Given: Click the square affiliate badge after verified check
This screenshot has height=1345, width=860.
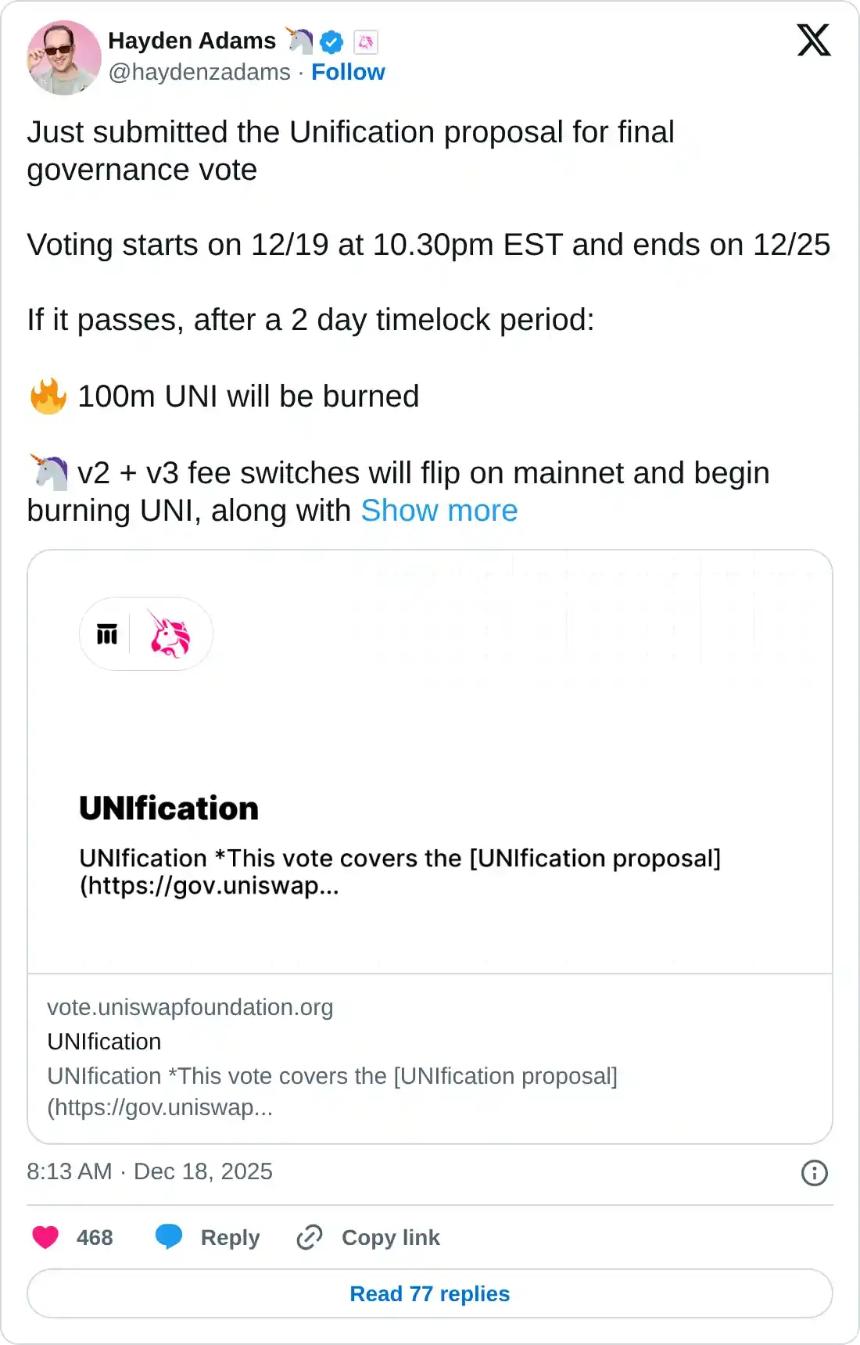Looking at the screenshot, I should coord(366,41).
